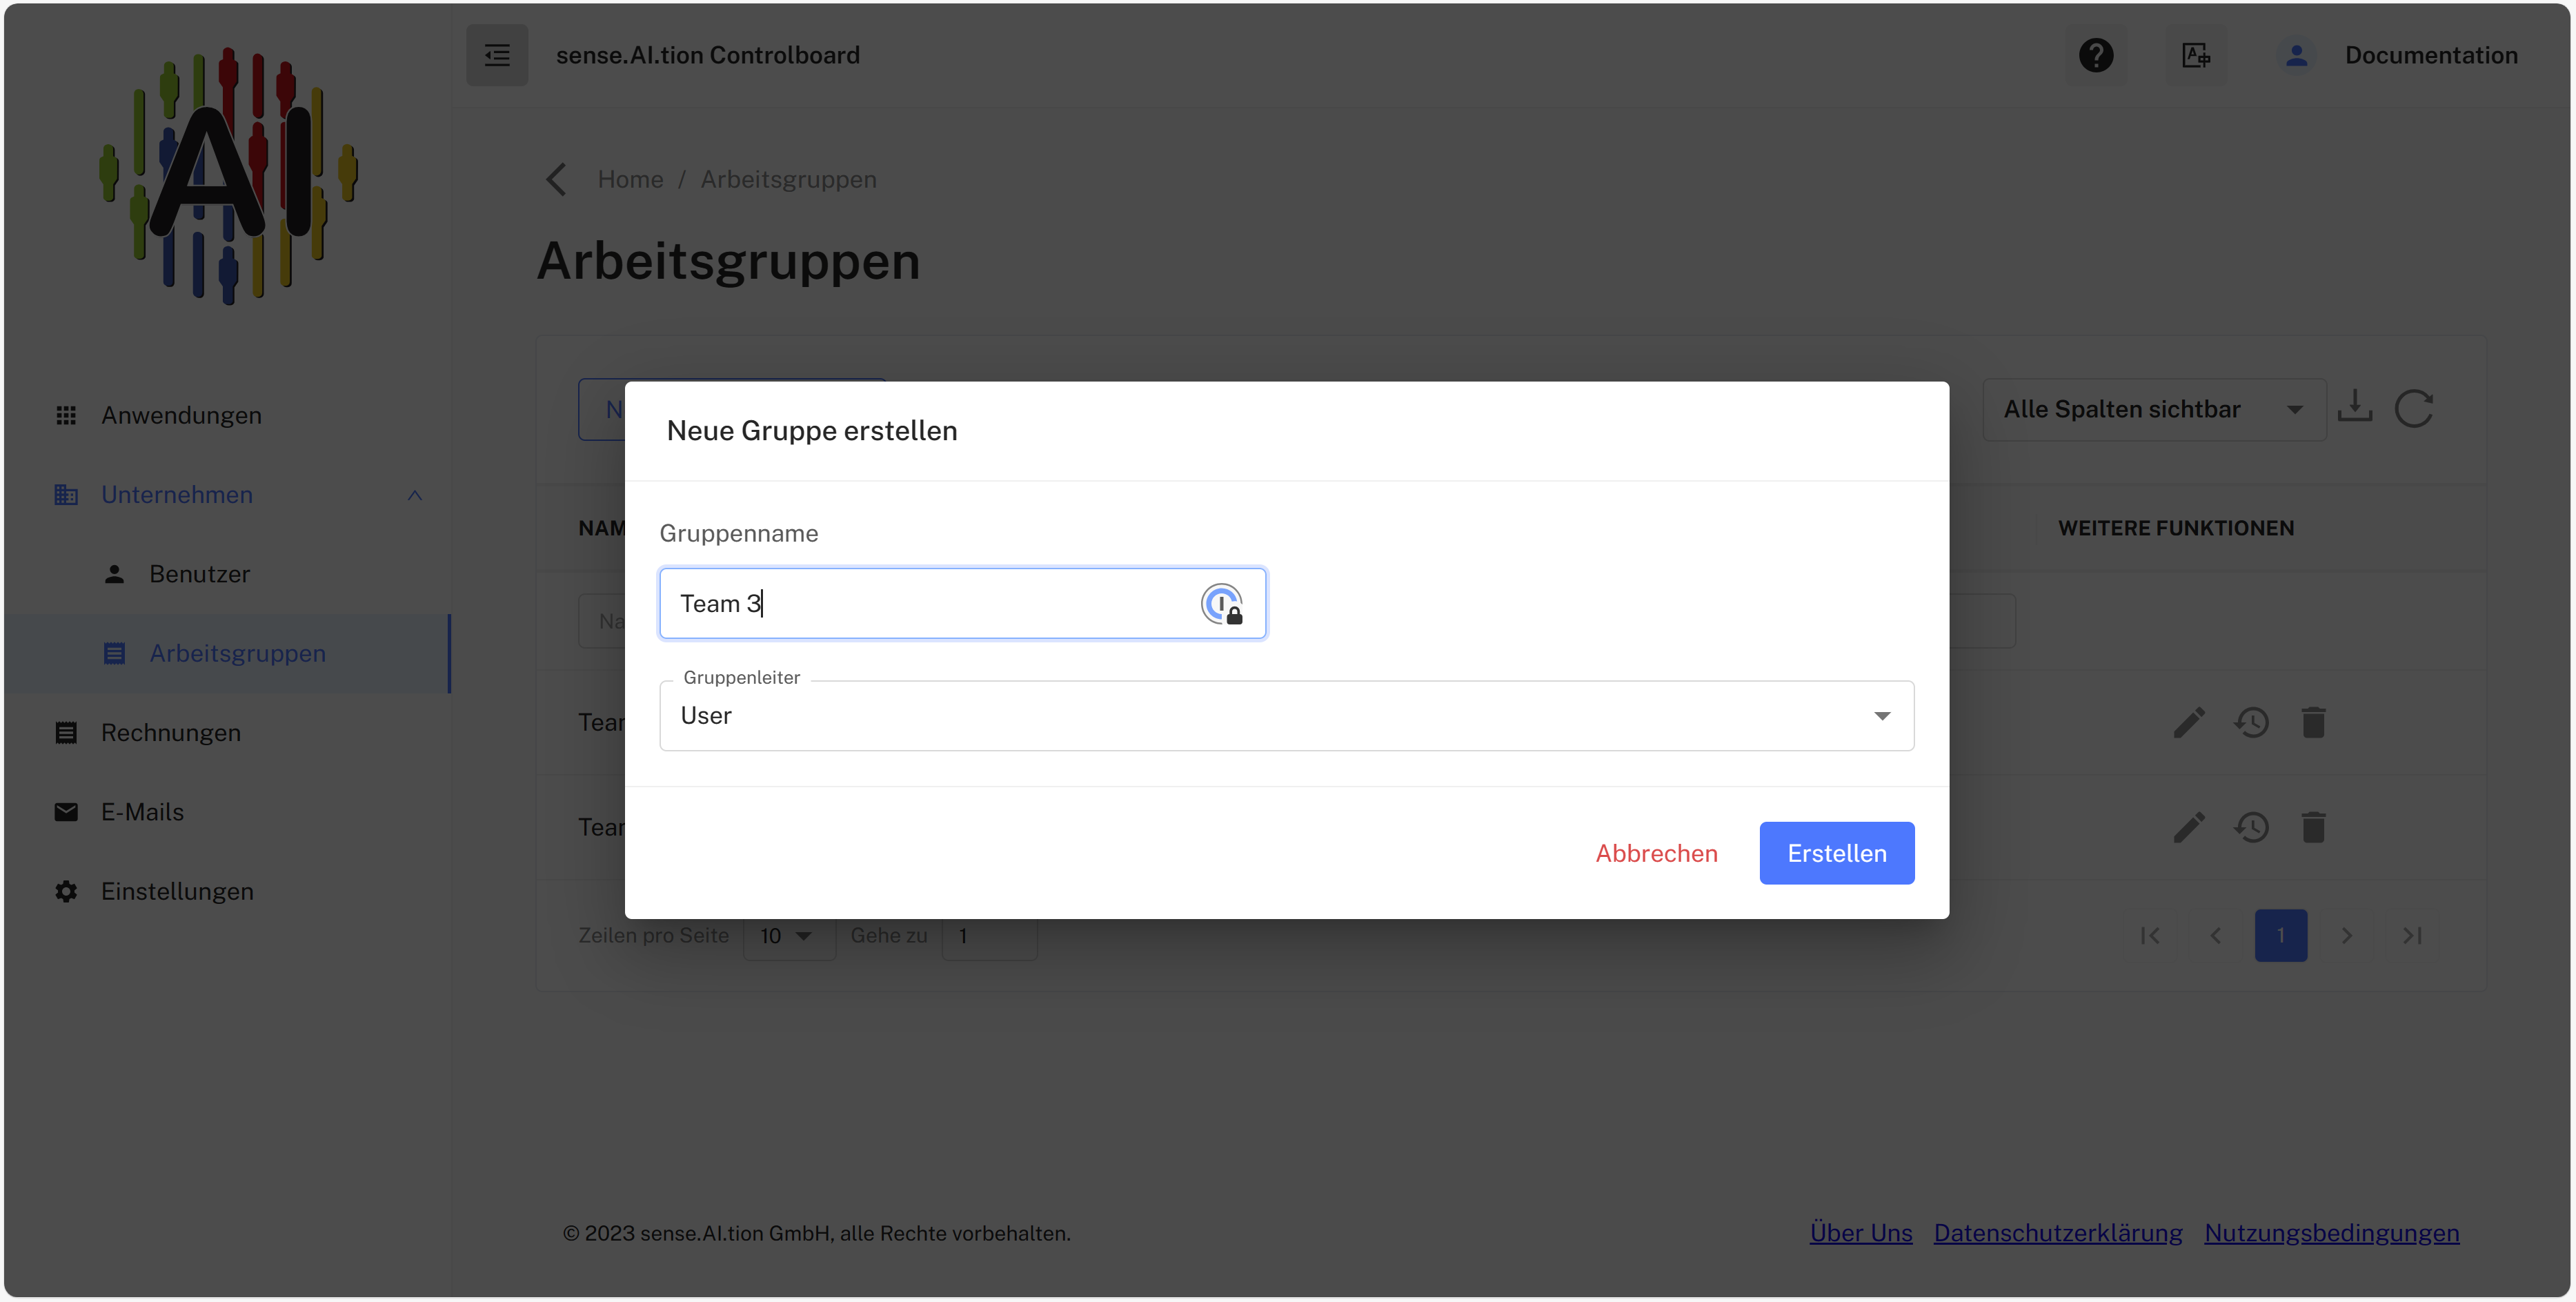
Task: Open E-Mails in sidebar
Action: pos(226,812)
